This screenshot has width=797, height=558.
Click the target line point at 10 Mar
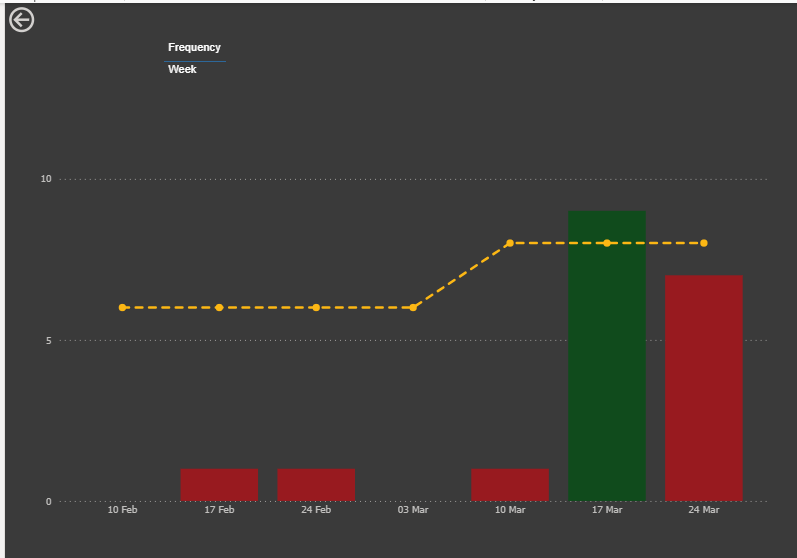(x=510, y=243)
